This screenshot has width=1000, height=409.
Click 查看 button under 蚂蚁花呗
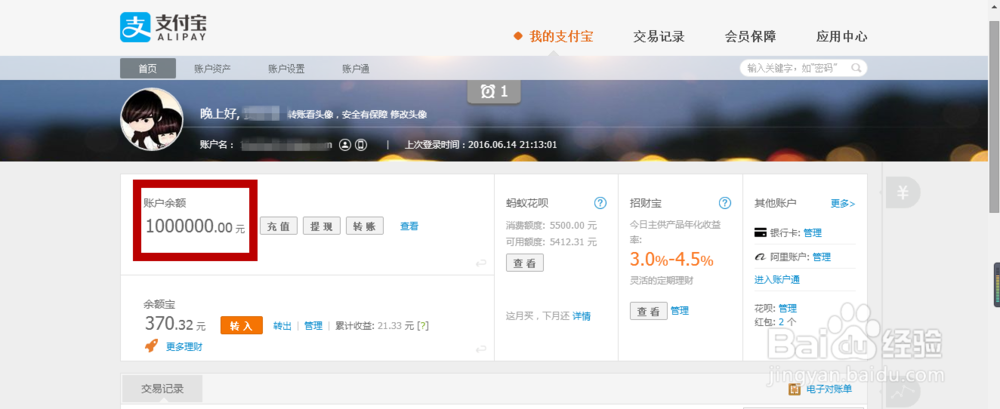[x=525, y=263]
